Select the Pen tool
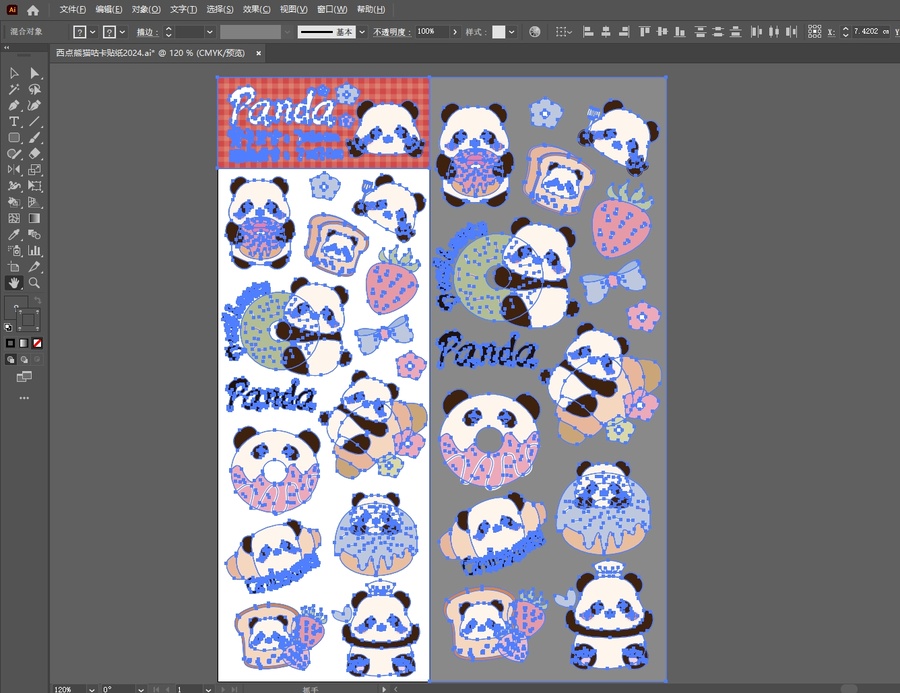The height and width of the screenshot is (693, 900). (14, 105)
